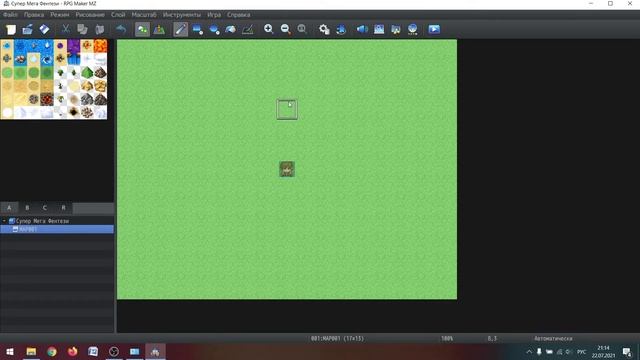Screen dimensions: 640x360
Task: Paste with the clipboard toolbar icon
Action: 100,29
